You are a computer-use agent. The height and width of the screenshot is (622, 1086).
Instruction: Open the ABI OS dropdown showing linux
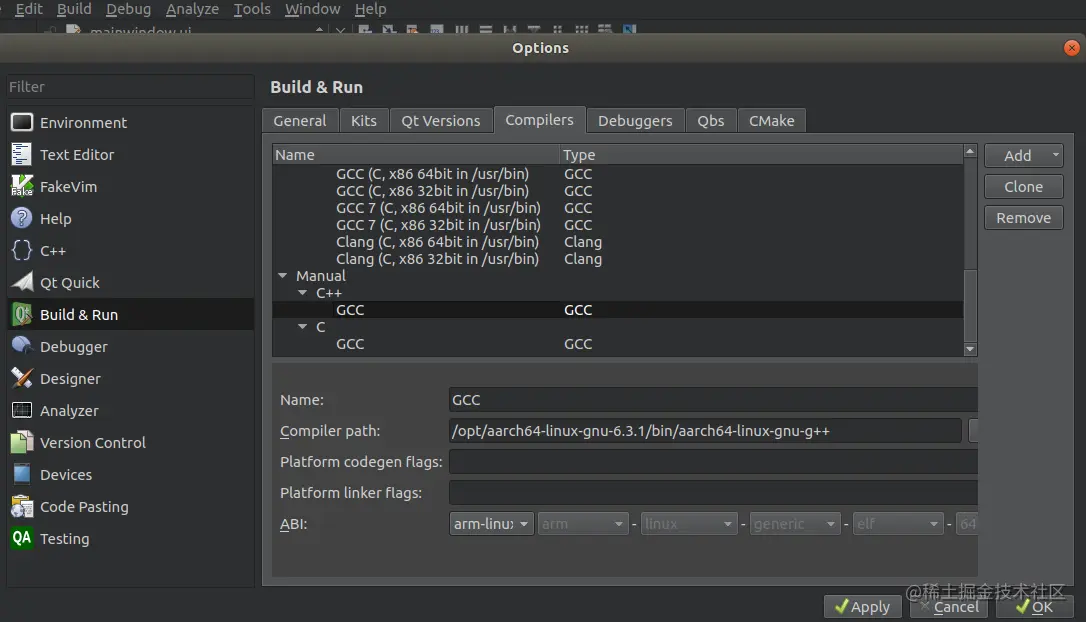(x=688, y=524)
